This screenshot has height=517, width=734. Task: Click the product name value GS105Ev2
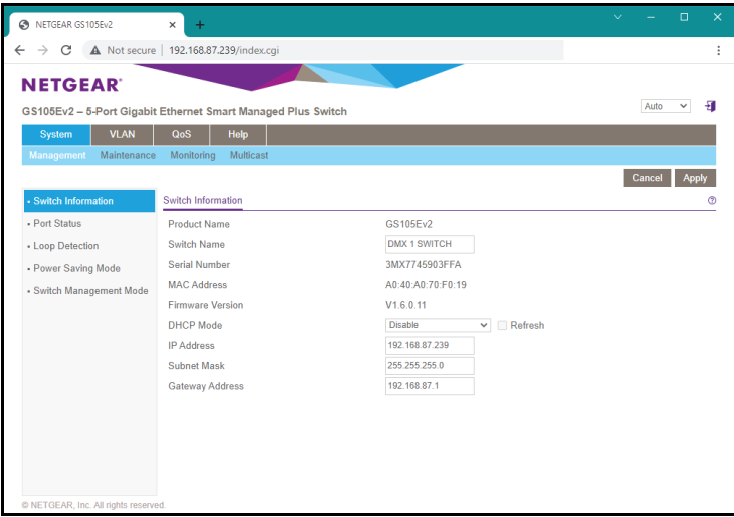point(409,224)
